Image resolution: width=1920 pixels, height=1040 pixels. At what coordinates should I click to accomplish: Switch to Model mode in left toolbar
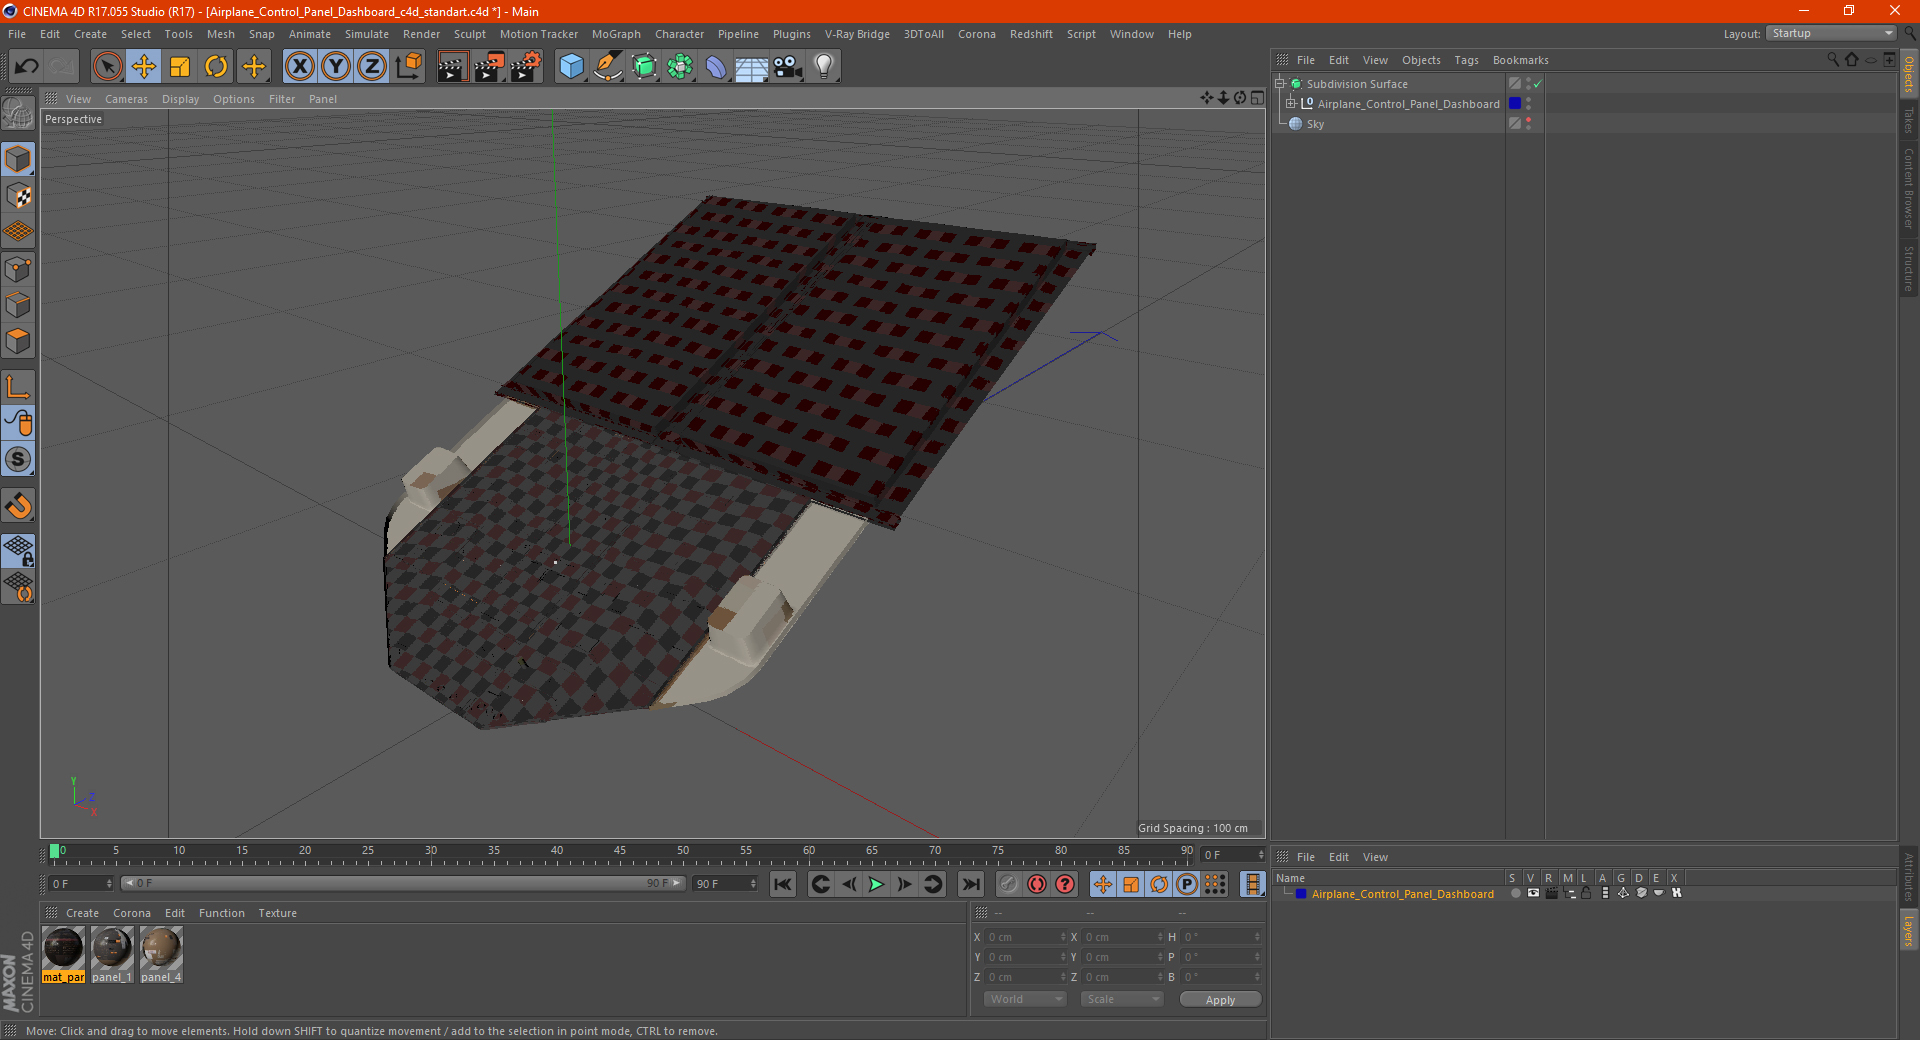pyautogui.click(x=18, y=160)
